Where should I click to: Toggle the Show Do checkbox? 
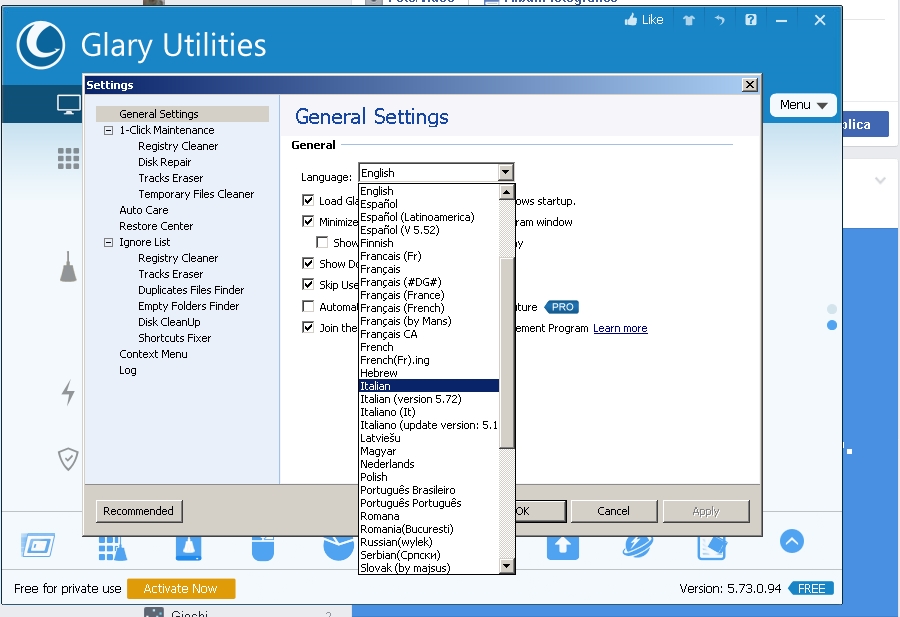[x=308, y=263]
